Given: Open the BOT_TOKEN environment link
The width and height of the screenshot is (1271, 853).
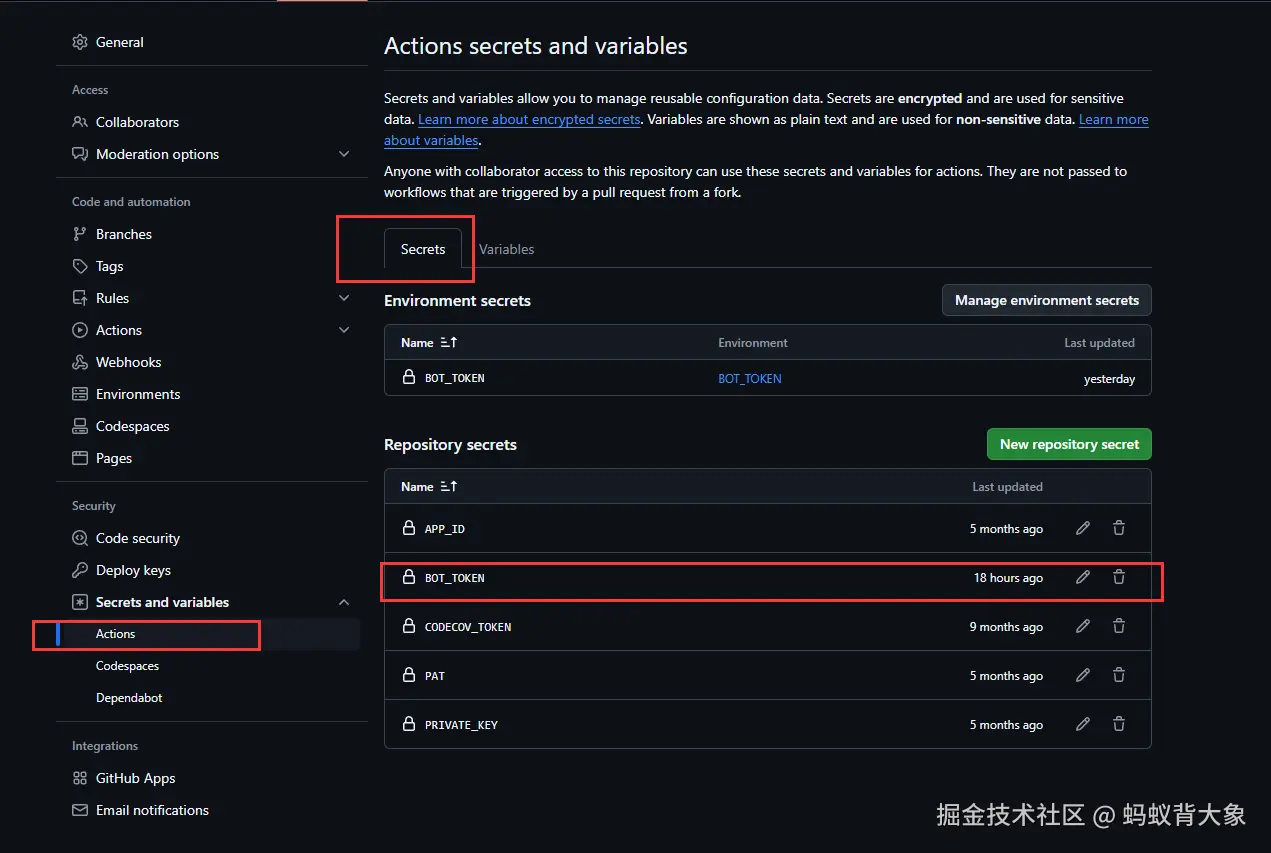Looking at the screenshot, I should (750, 379).
